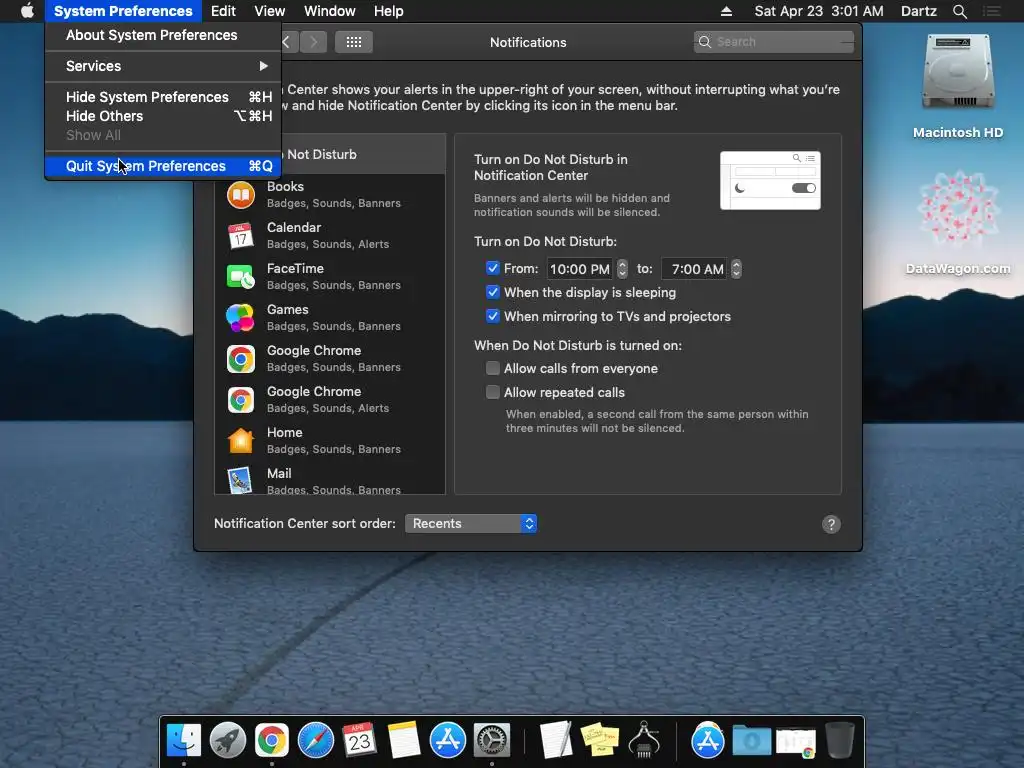Expand the Services submenu
This screenshot has height=768, width=1024.
point(163,66)
